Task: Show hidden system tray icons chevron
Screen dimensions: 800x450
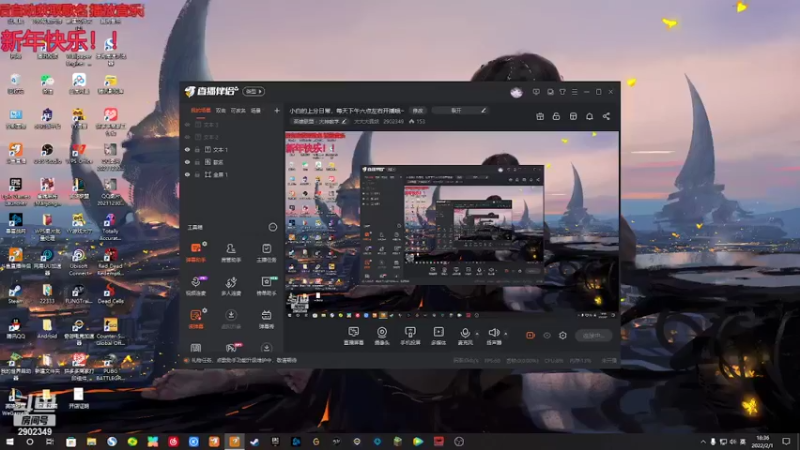Action: tap(703, 441)
